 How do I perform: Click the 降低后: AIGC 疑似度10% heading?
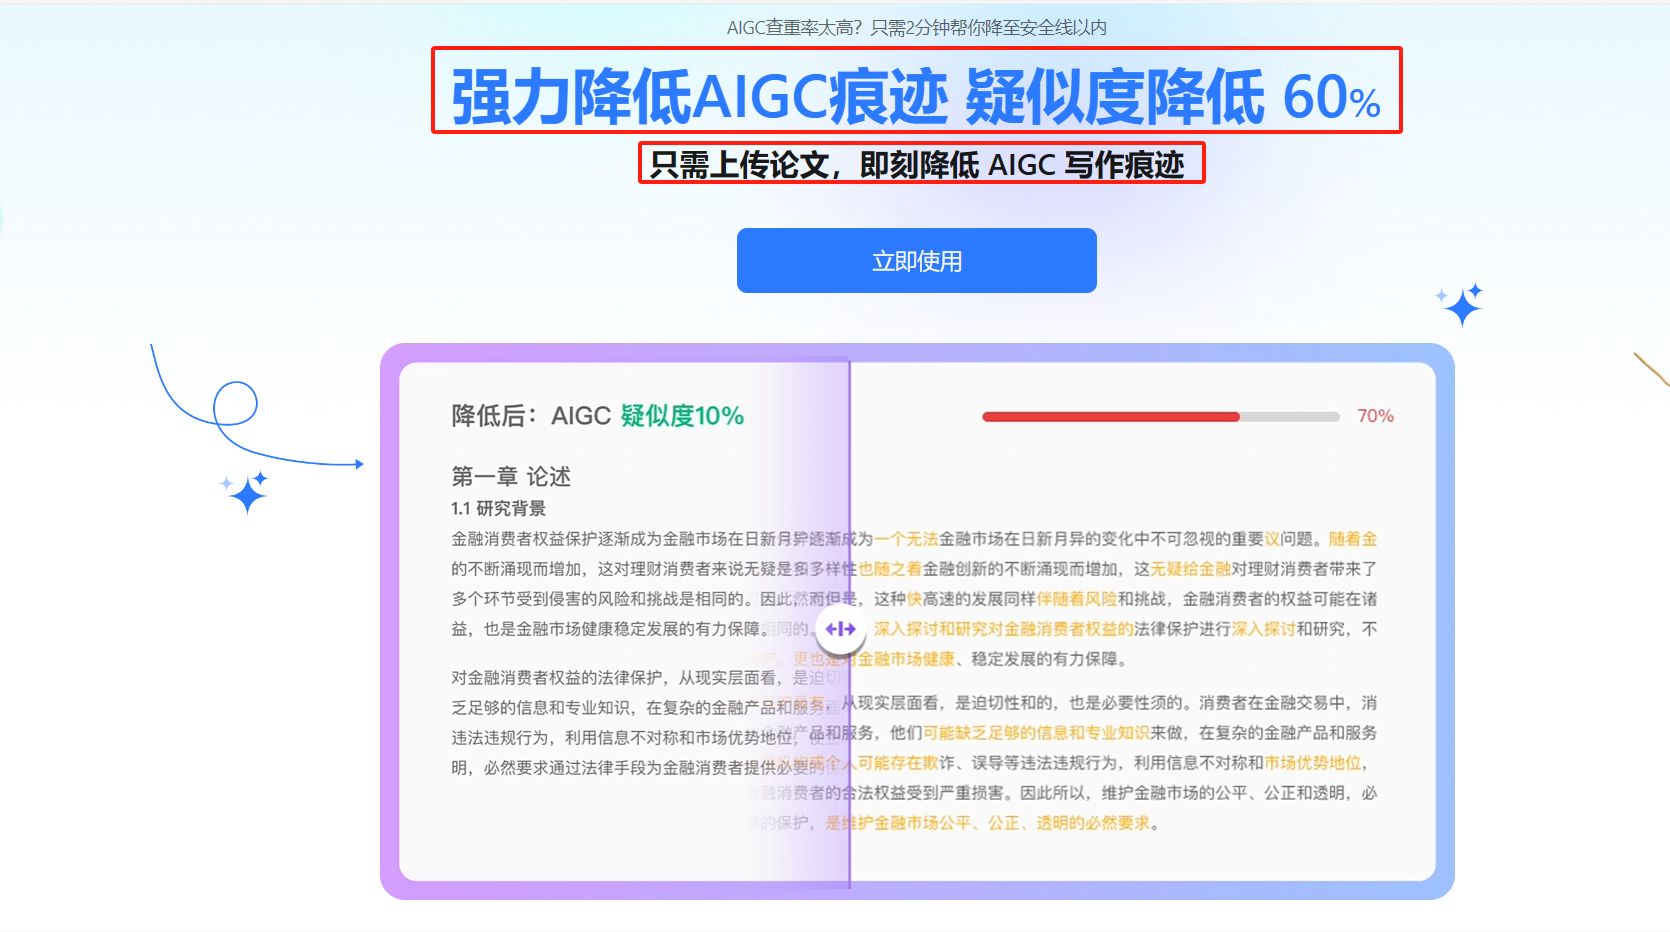(x=597, y=416)
